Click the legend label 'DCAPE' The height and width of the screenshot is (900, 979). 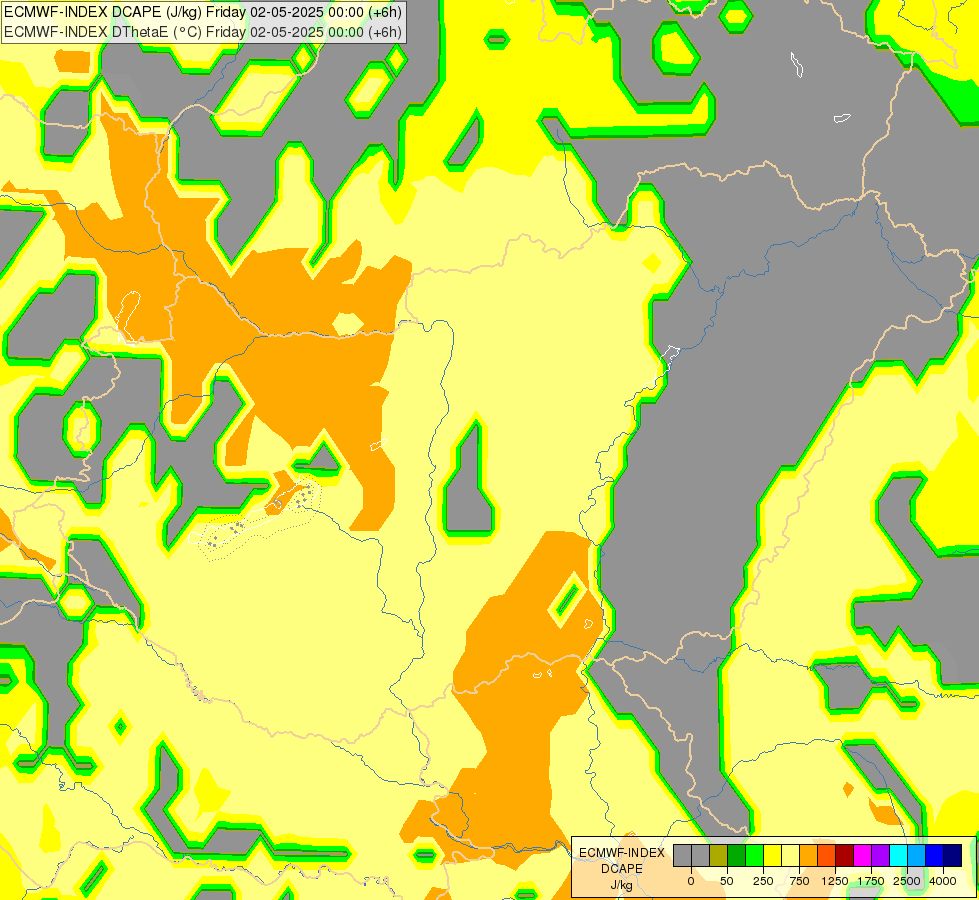point(622,869)
